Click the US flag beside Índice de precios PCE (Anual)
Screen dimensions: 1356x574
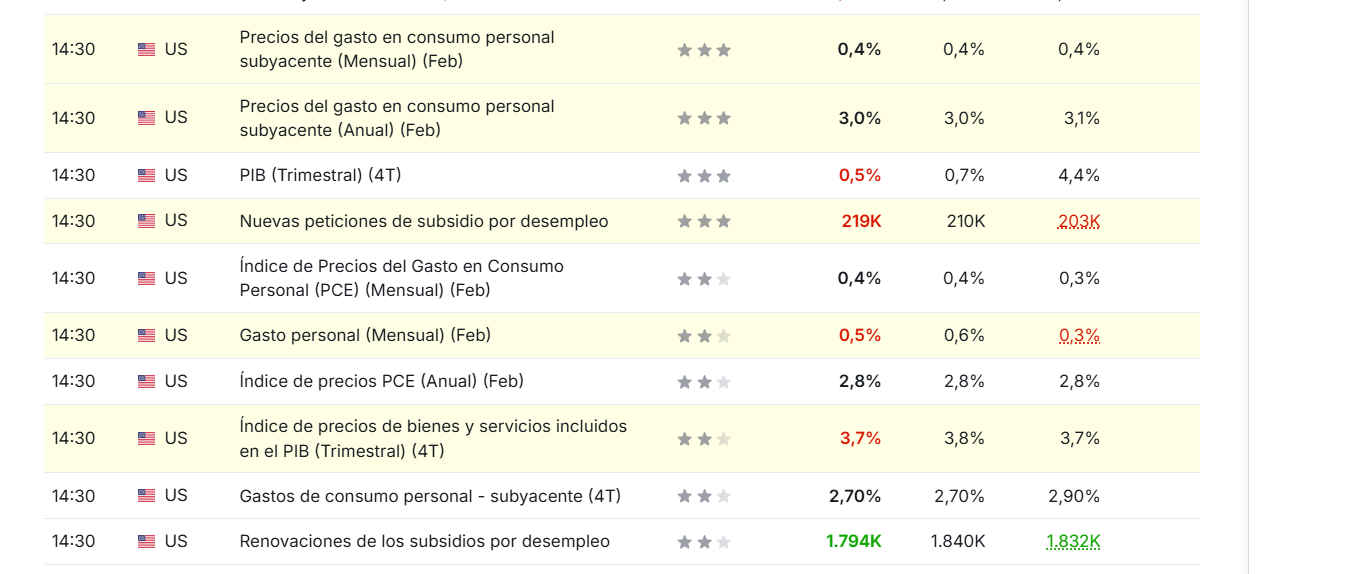(x=146, y=382)
